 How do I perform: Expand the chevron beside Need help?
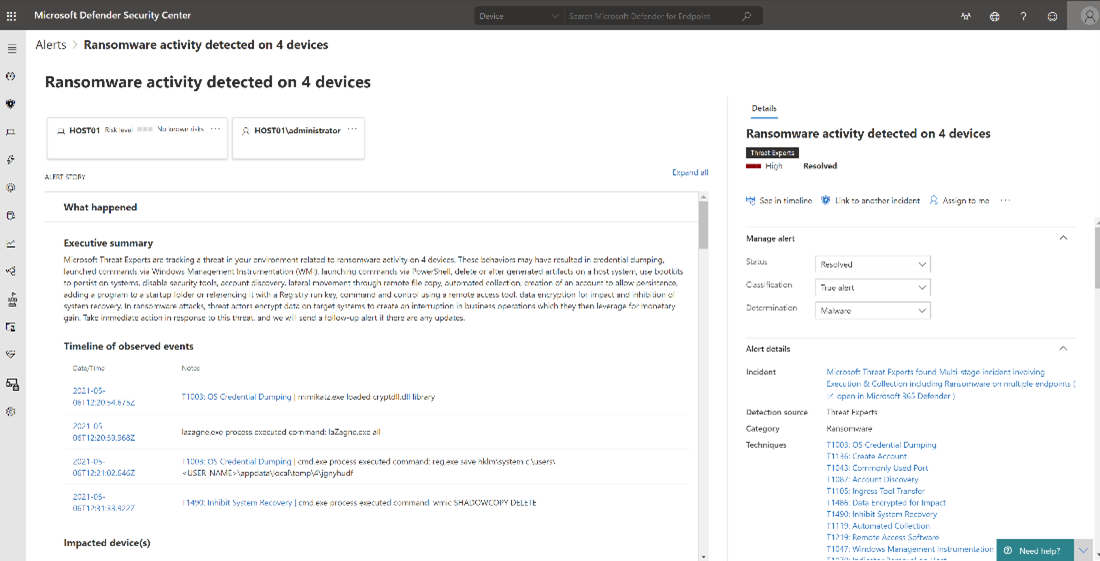click(x=1085, y=550)
